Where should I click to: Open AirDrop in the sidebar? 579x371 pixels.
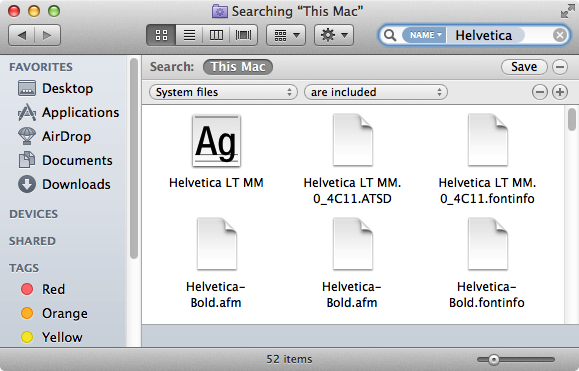pos(54,136)
